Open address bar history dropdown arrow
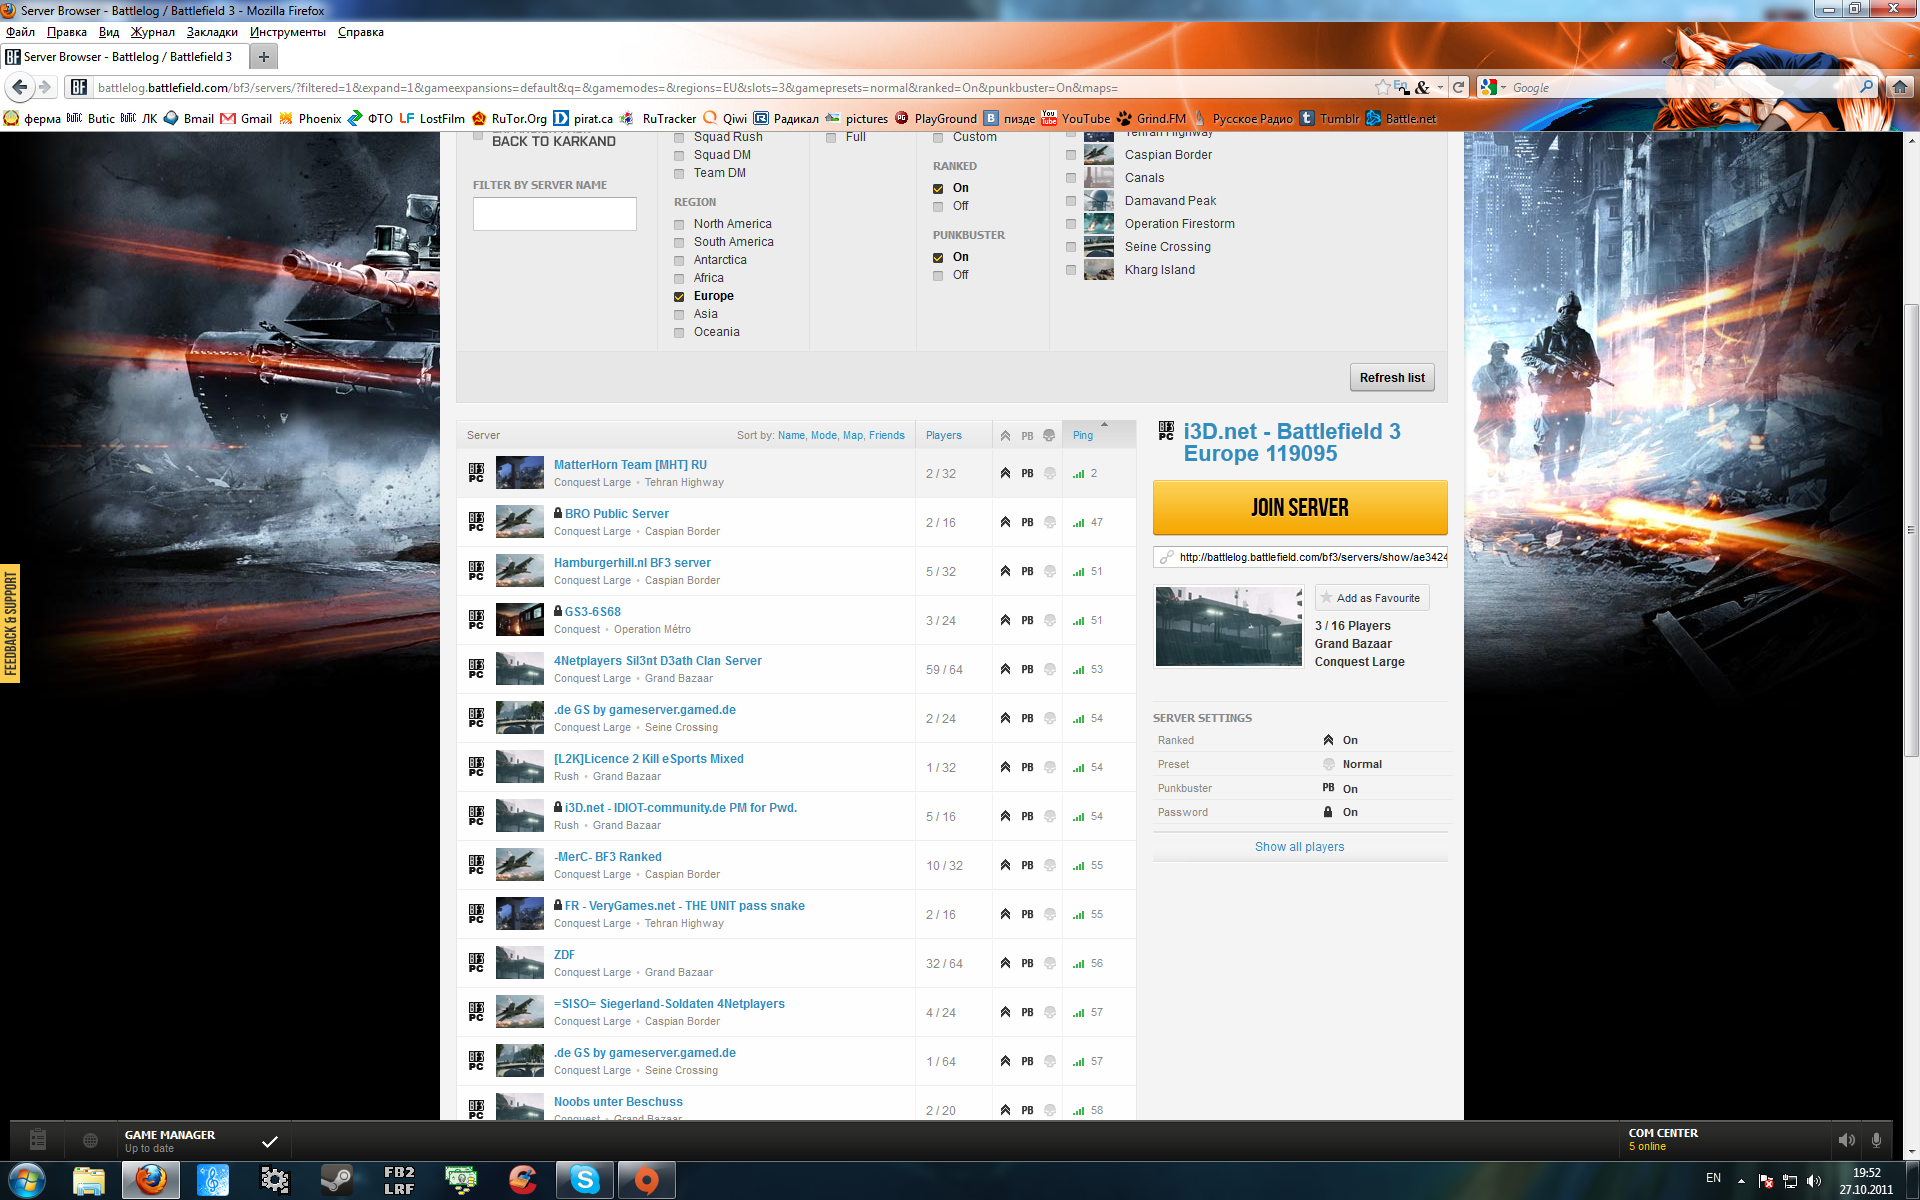Viewport: 1920px width, 1200px height. 1440,87
